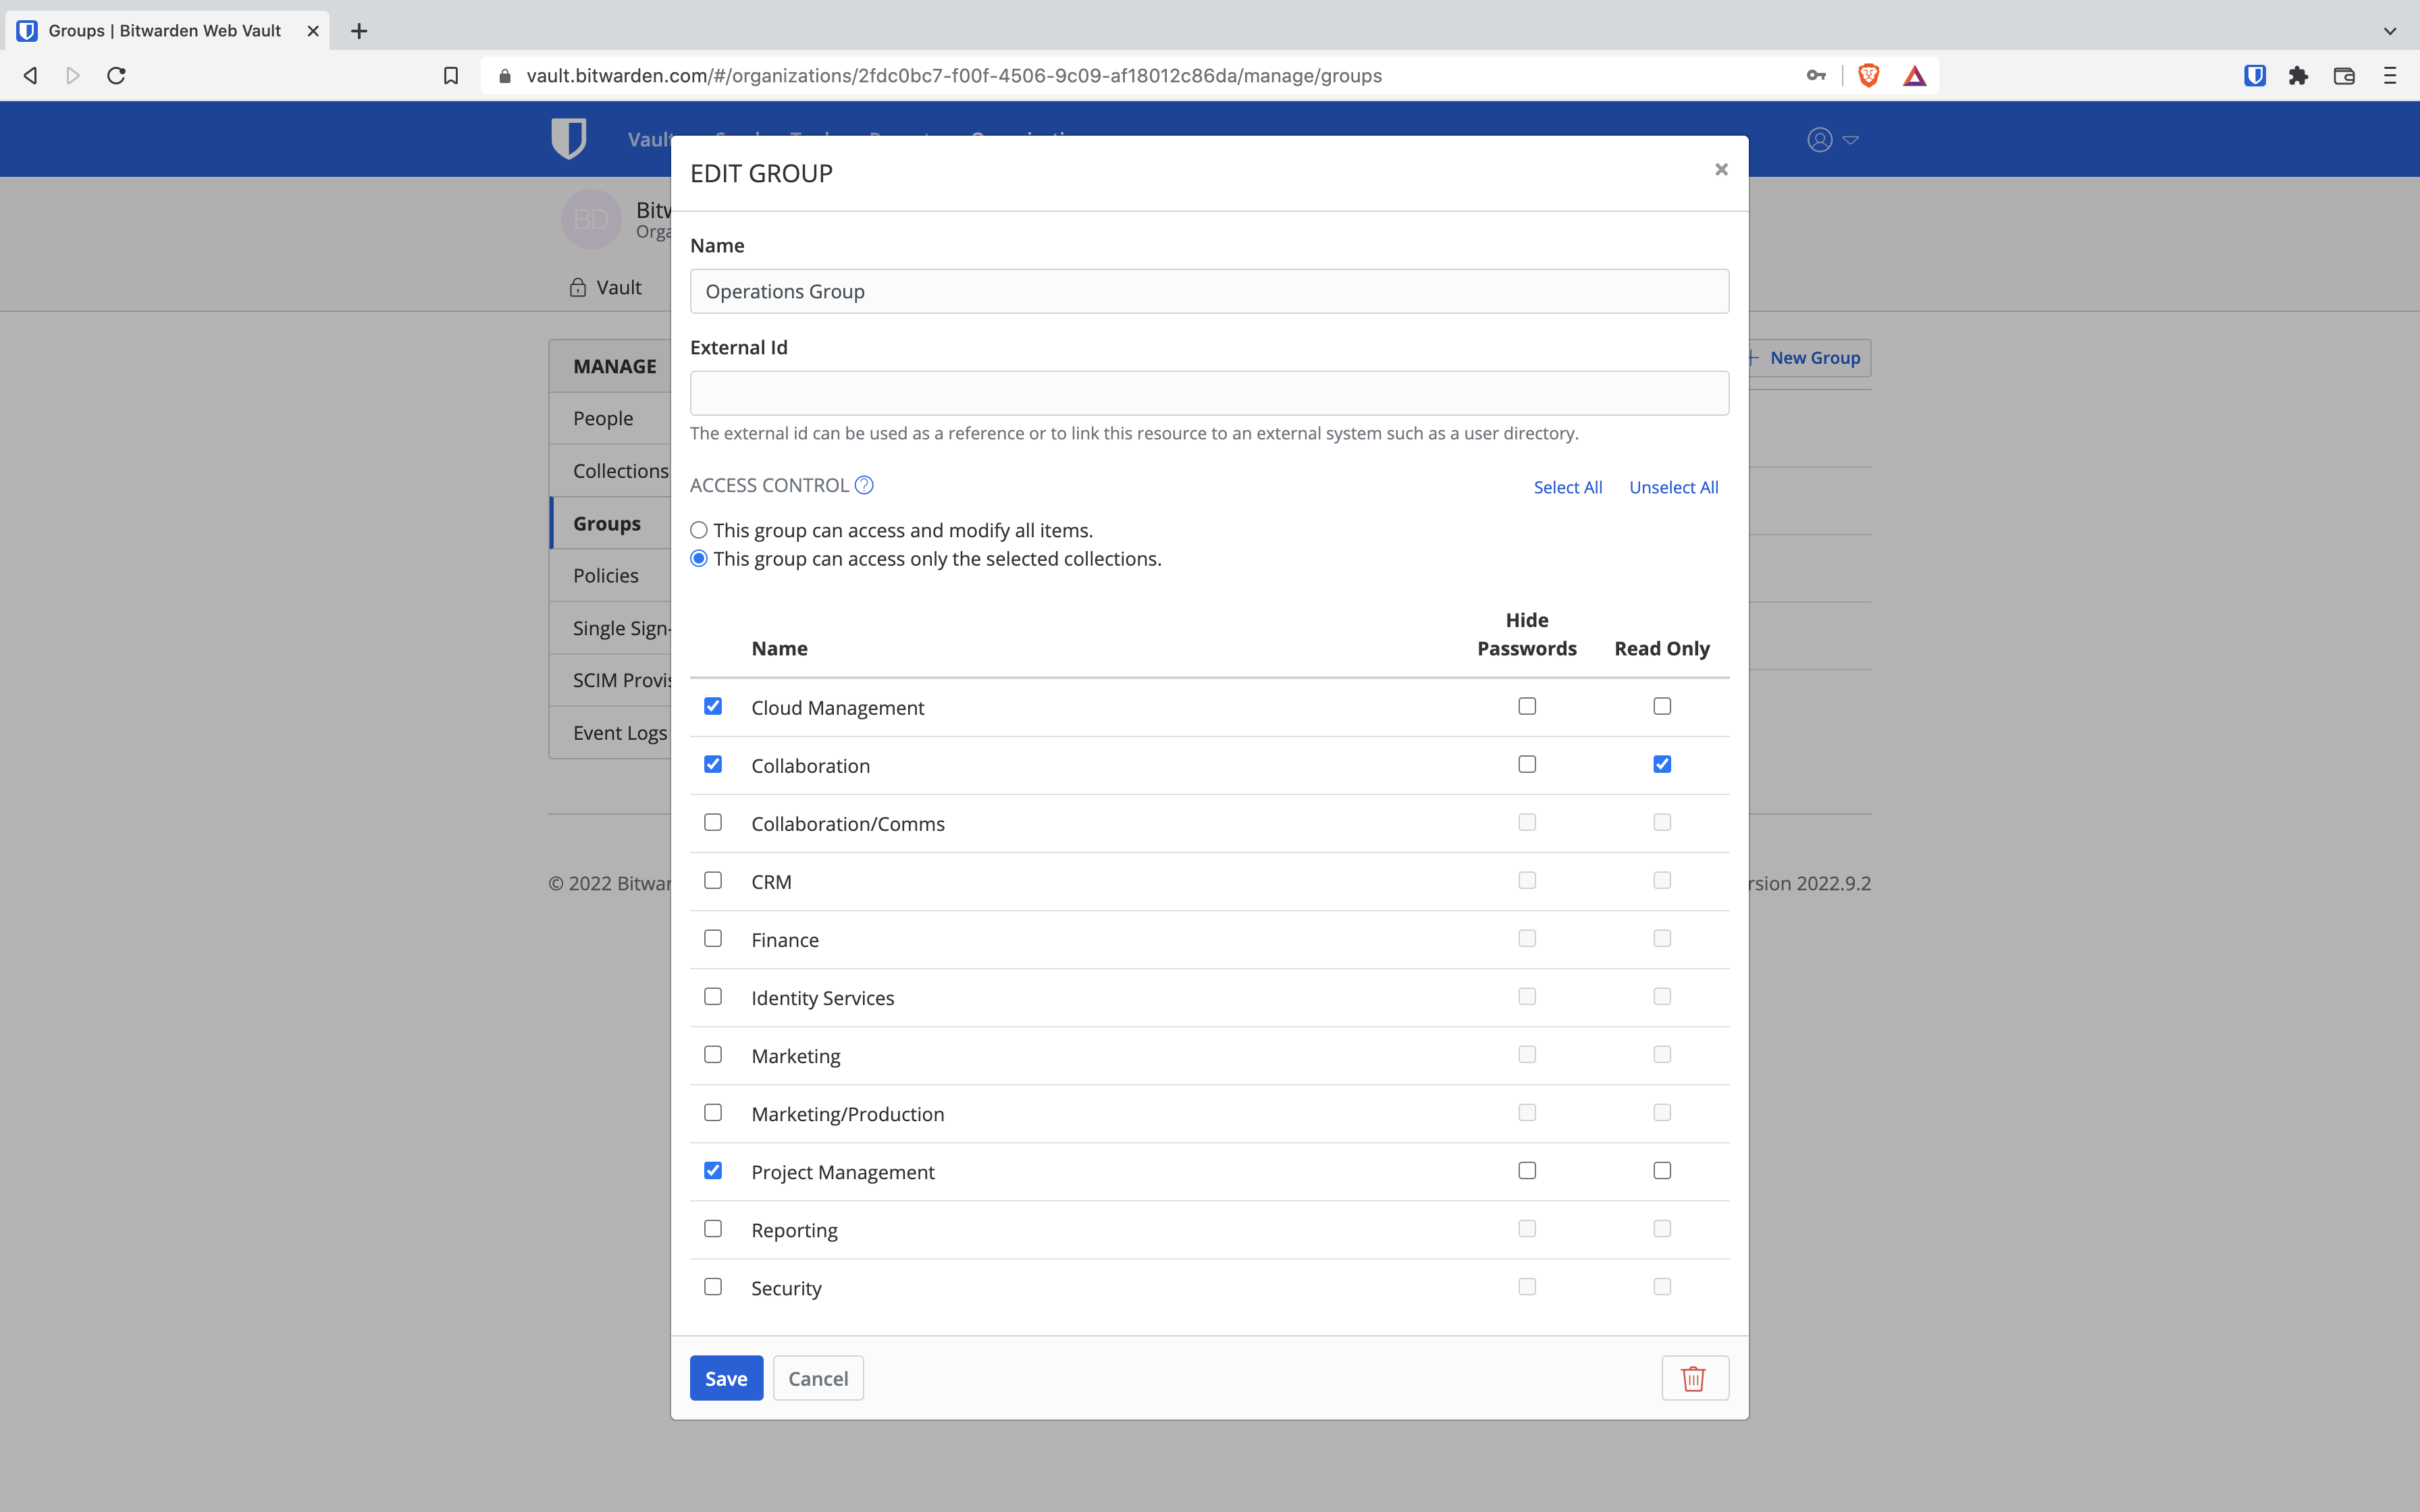
Task: Open the browser extensions puzzle icon
Action: click(2298, 76)
